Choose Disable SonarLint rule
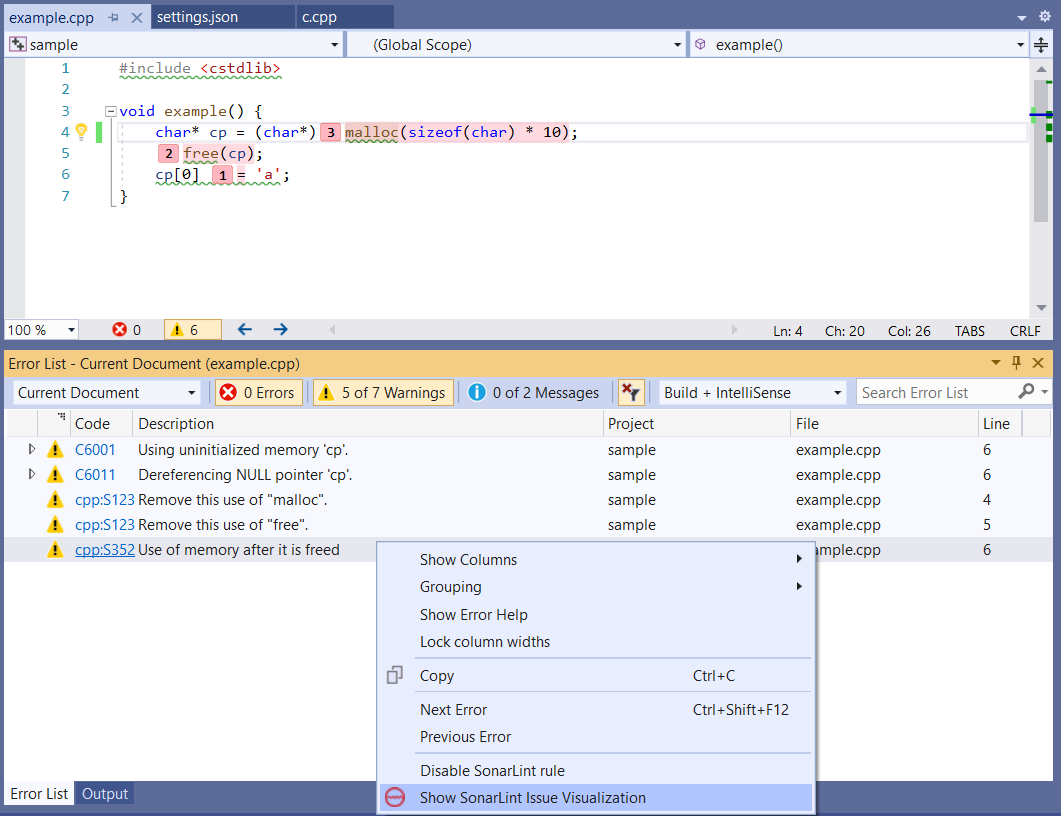This screenshot has width=1061, height=816. pos(596,771)
